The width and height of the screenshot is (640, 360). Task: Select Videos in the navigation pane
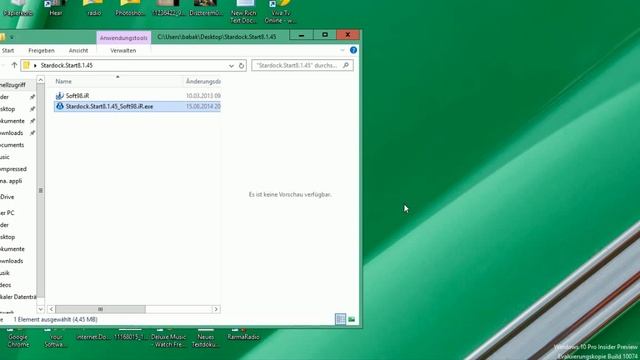6,285
